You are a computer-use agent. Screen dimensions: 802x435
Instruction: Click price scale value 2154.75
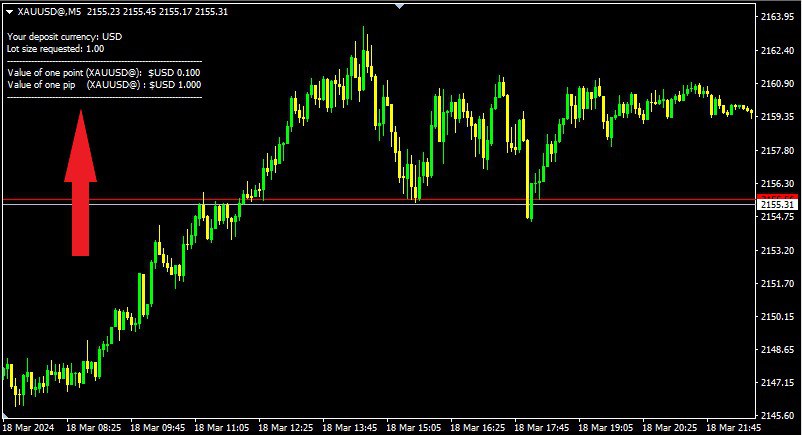tap(777, 216)
